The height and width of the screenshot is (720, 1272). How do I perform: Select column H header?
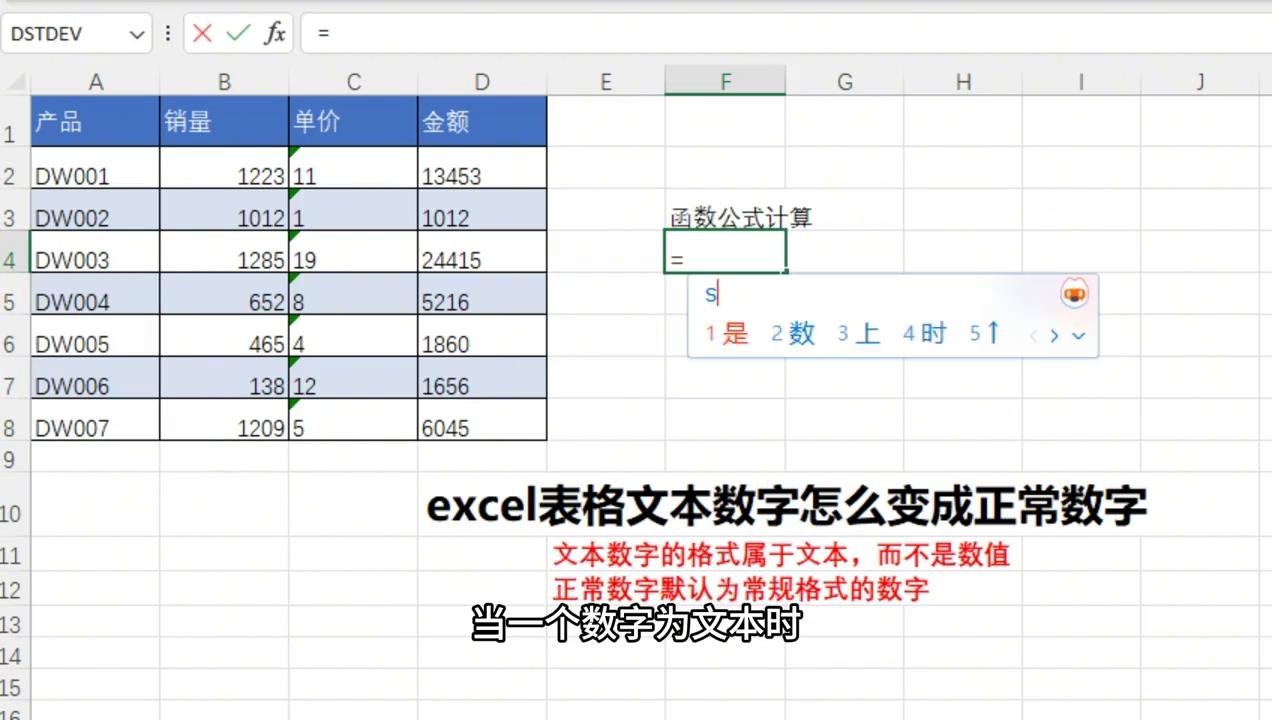tap(963, 82)
